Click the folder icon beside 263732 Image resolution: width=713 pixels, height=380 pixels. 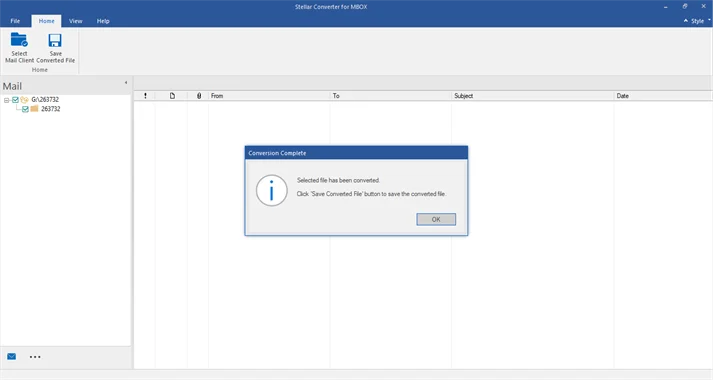34,109
